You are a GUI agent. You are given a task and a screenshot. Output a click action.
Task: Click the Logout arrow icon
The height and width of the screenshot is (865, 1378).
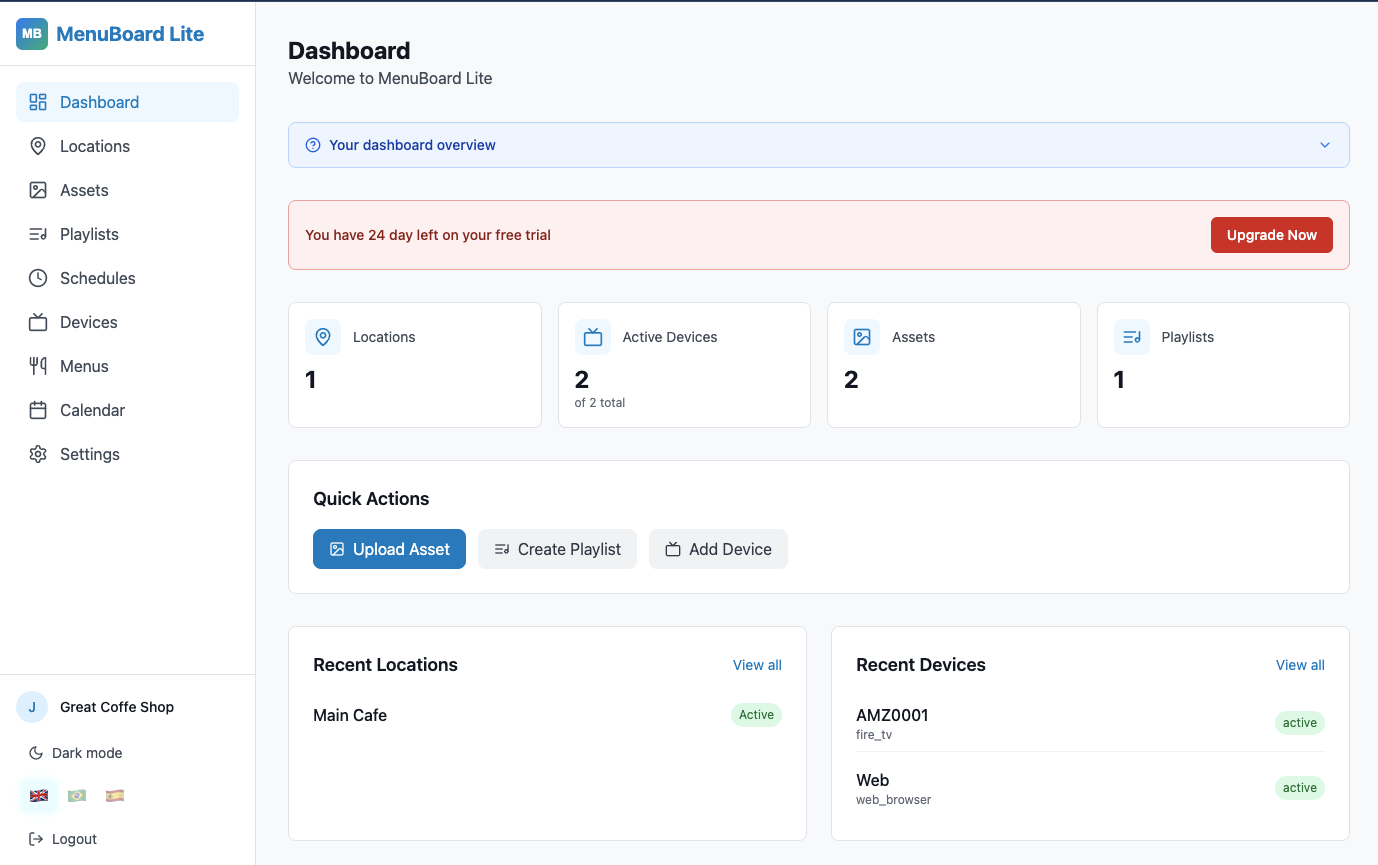point(36,839)
